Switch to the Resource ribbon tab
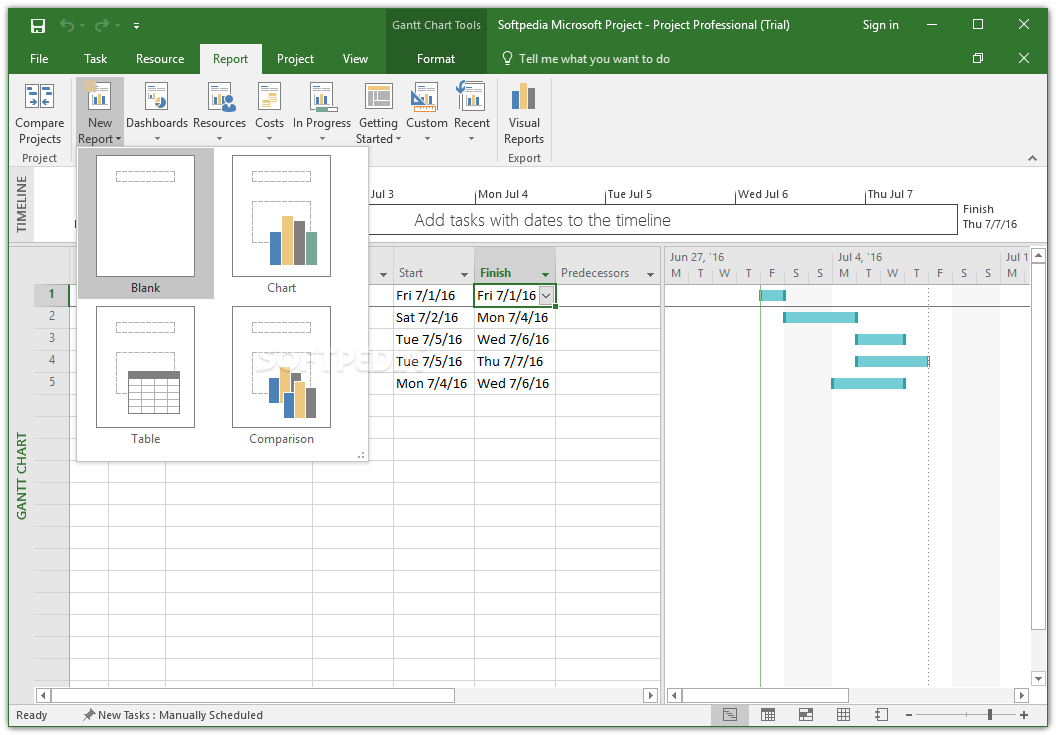Screen dimensions: 1056x735 point(160,59)
